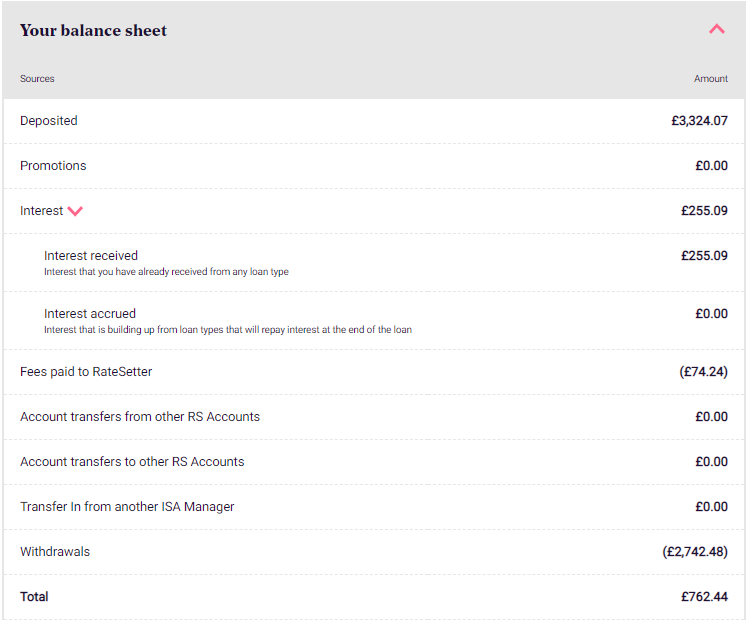Screen dimensions: 746x620
Task: Select 'Account transfers to other RS Accounts'
Action: coord(132,462)
